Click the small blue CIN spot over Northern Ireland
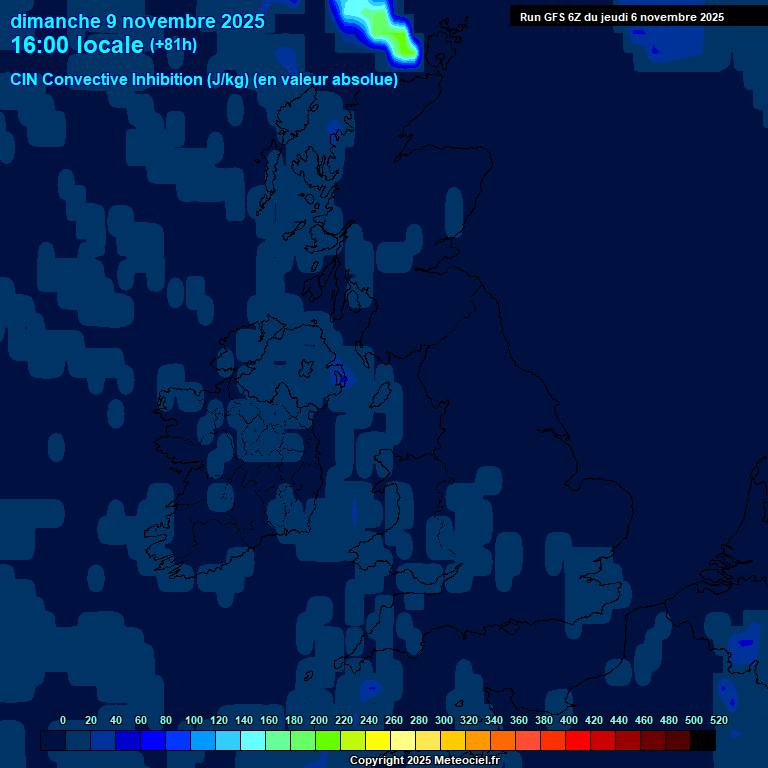The width and height of the screenshot is (768, 768). coord(340,377)
